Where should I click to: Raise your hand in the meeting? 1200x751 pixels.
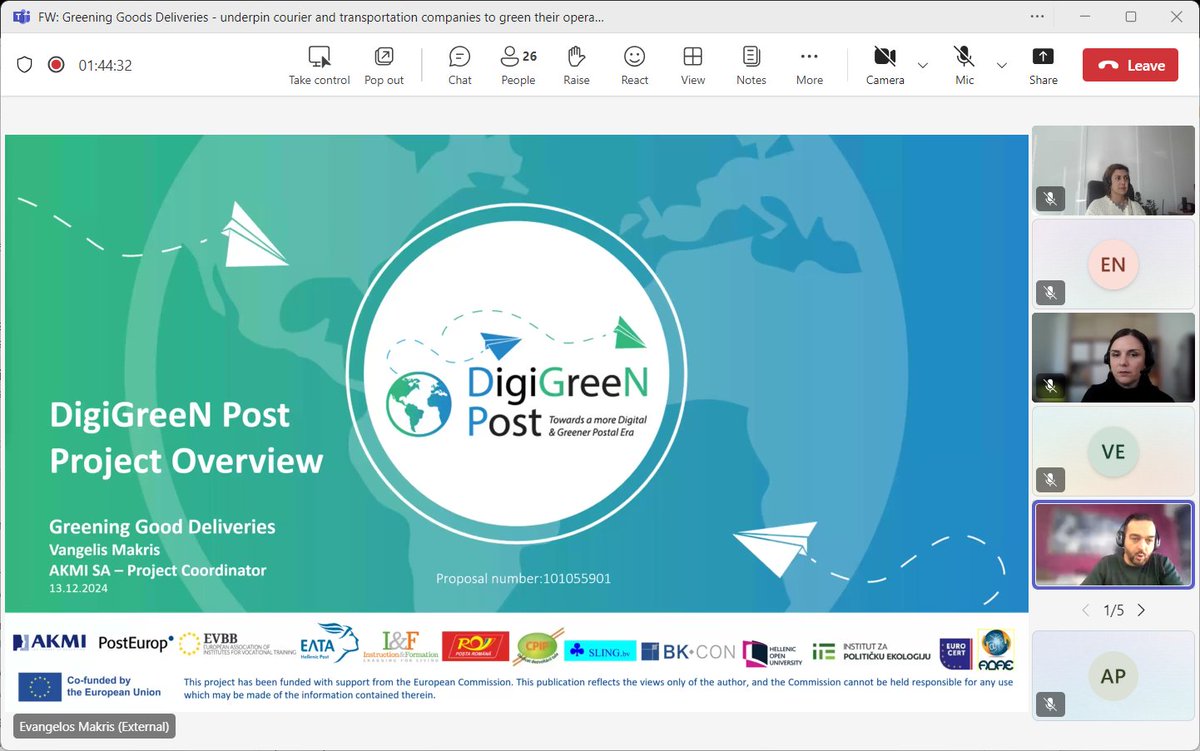[x=576, y=66]
